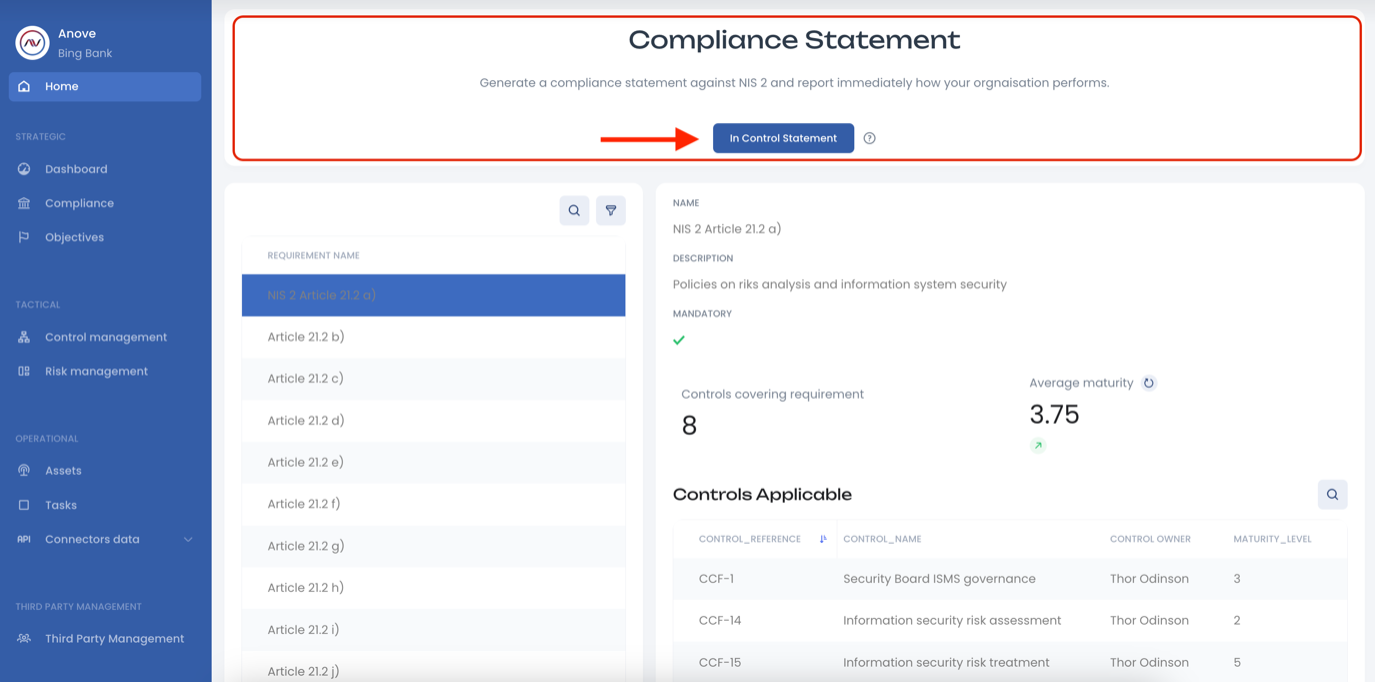Image resolution: width=1375 pixels, height=687 pixels.
Task: Click the help icon beside In Control Statement
Action: point(869,138)
